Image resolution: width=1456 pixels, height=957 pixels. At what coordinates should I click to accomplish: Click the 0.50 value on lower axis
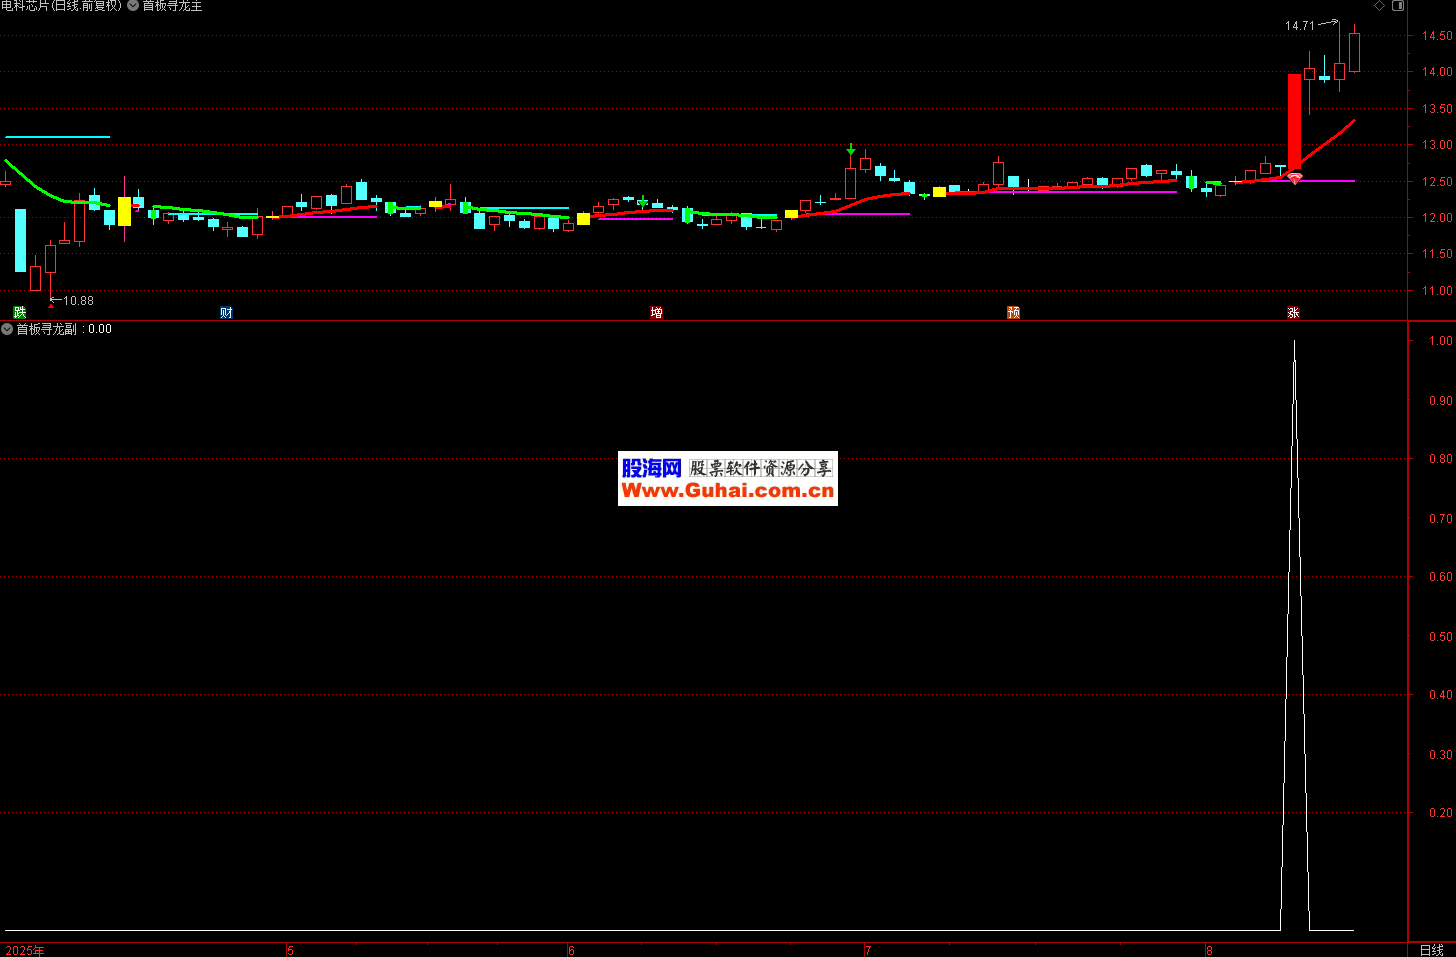tap(1440, 636)
